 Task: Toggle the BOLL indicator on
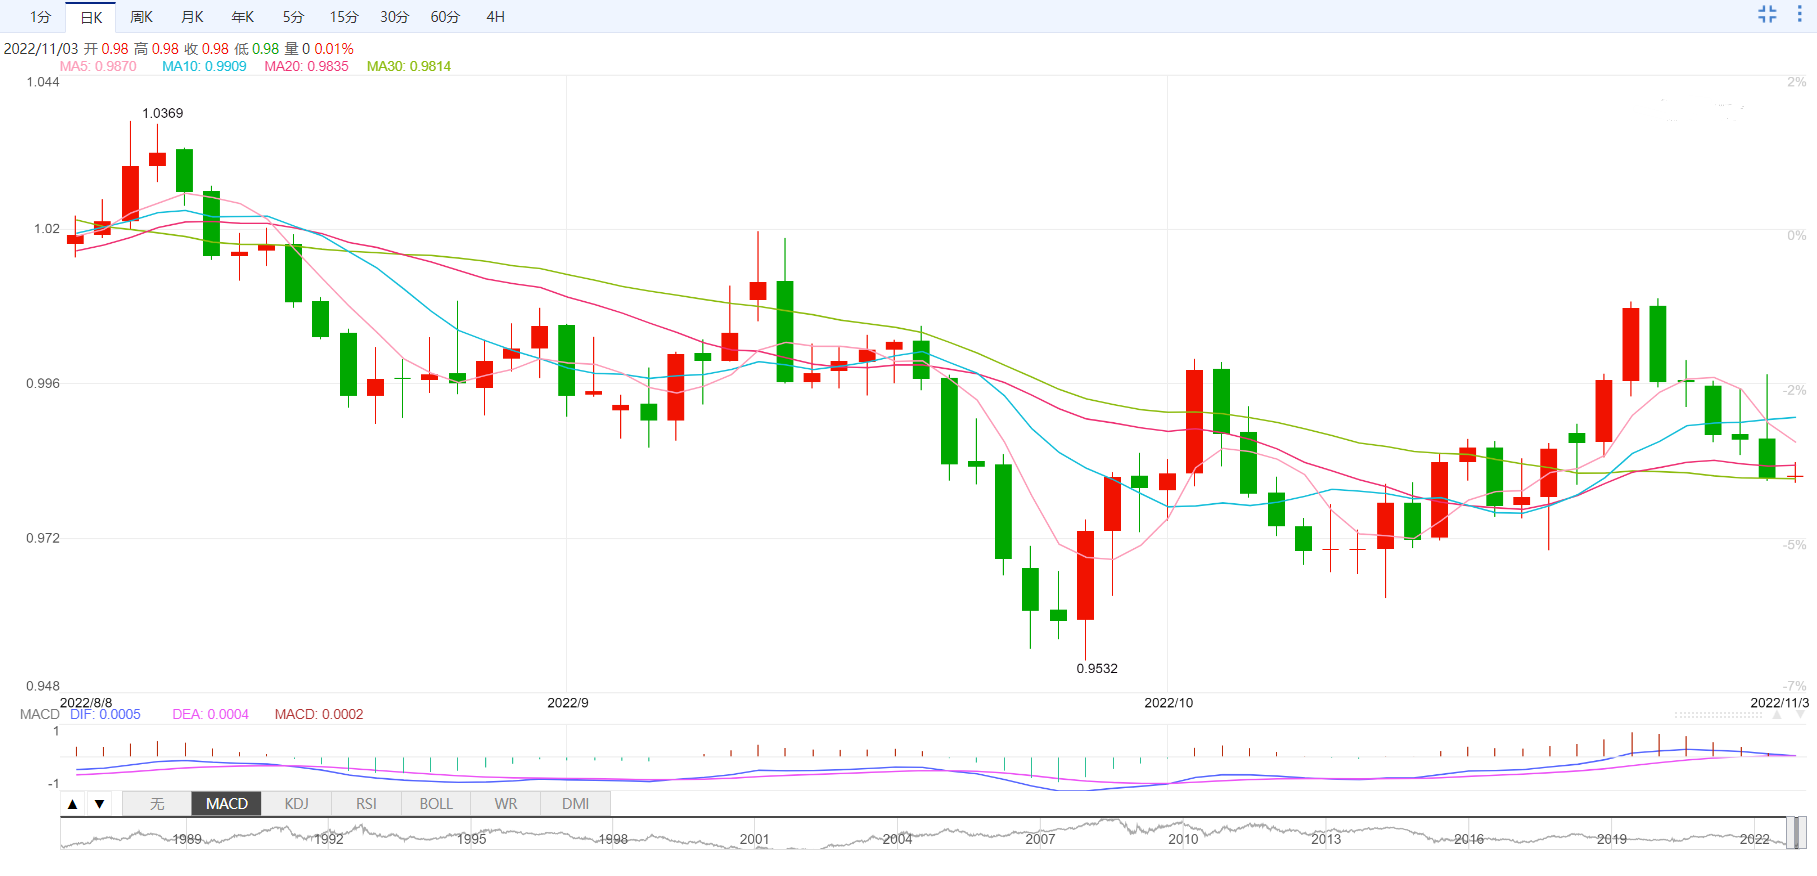[x=436, y=804]
